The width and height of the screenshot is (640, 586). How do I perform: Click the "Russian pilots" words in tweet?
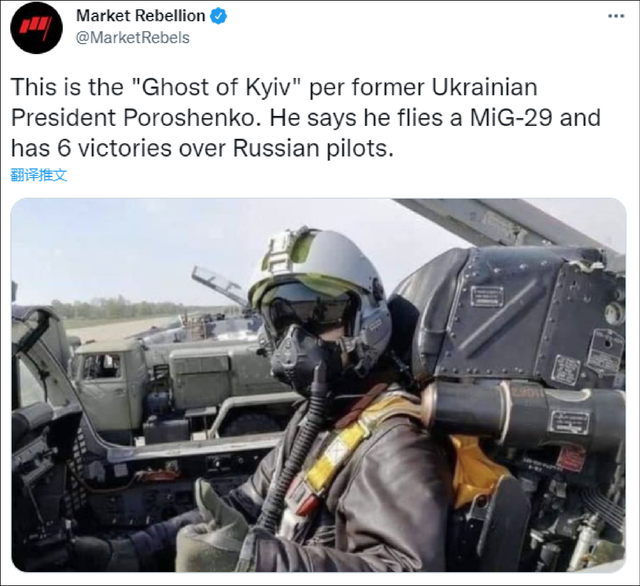[313, 148]
